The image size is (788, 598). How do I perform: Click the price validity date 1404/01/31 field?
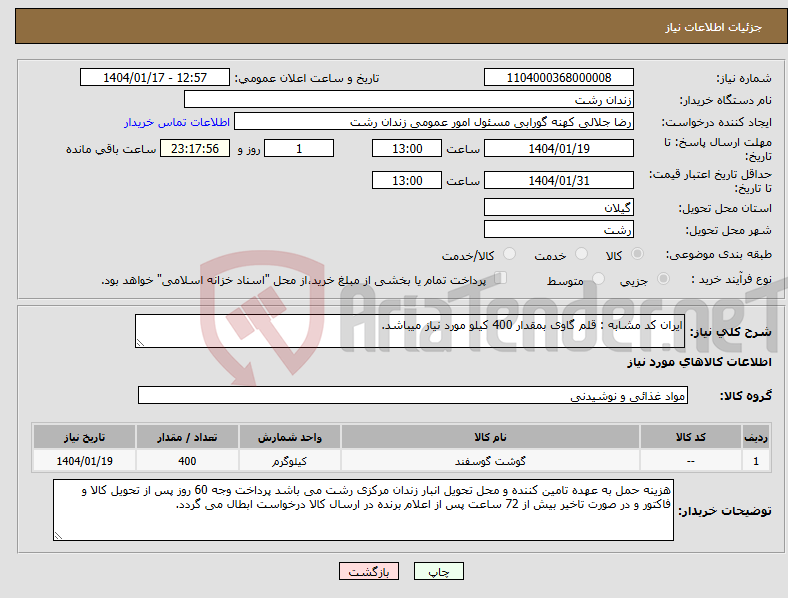coord(559,180)
